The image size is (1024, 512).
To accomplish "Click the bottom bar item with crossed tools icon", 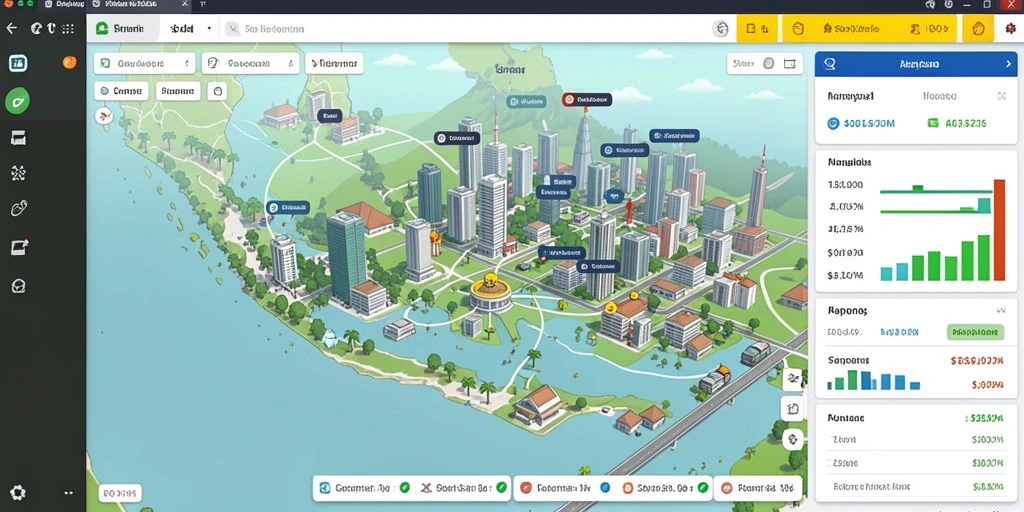I will pos(463,487).
